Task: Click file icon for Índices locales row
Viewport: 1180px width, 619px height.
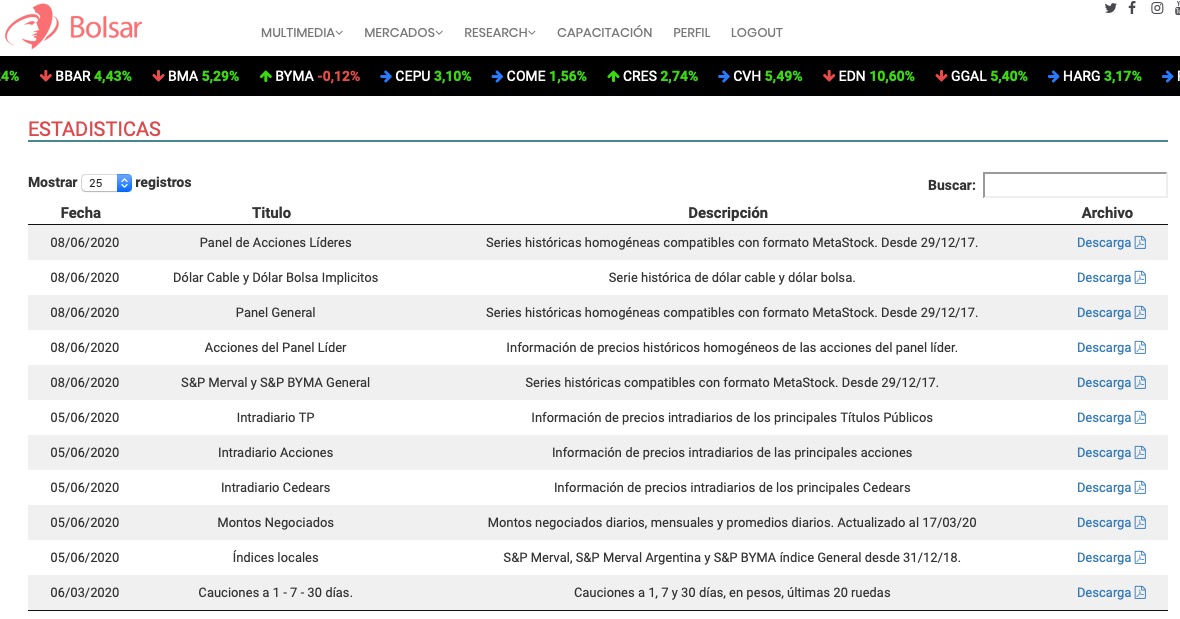Action: tap(1140, 557)
